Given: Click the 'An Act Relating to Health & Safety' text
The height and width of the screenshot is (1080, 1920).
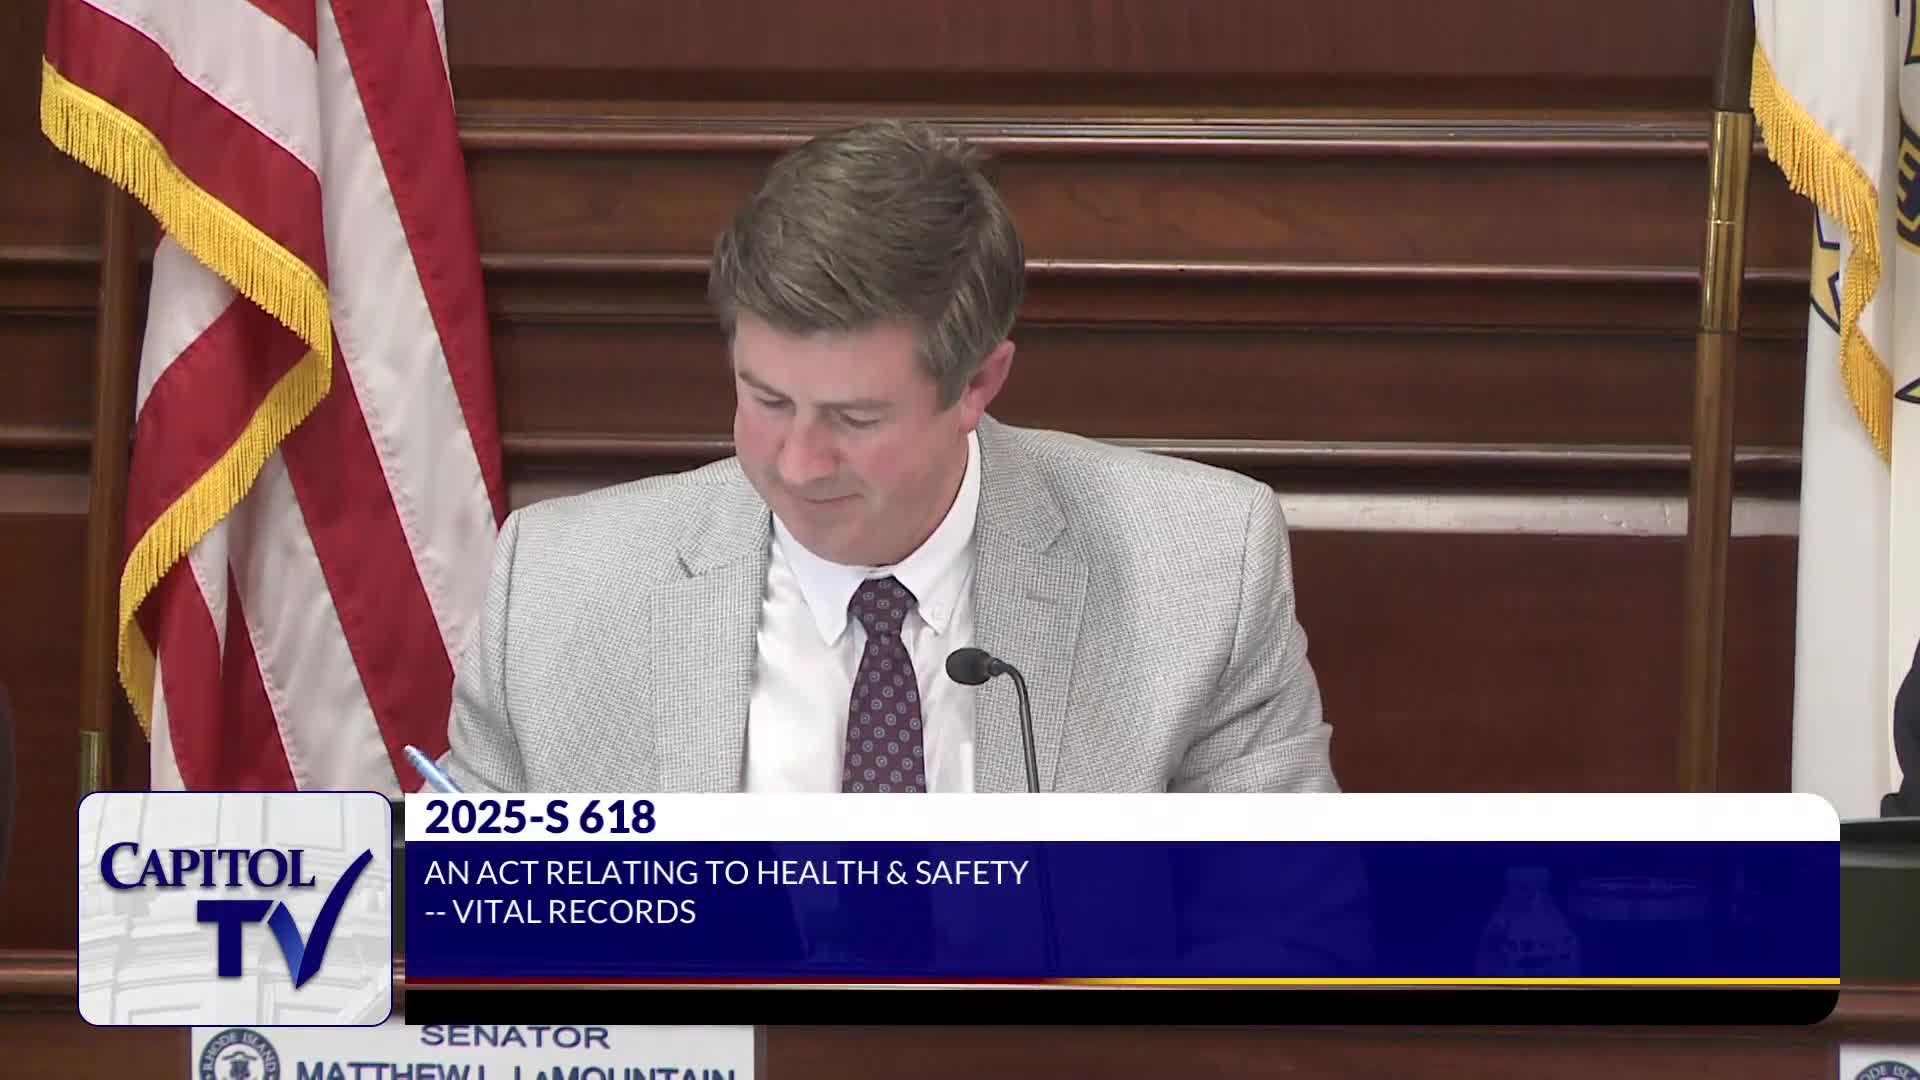Looking at the screenshot, I should coord(725,872).
